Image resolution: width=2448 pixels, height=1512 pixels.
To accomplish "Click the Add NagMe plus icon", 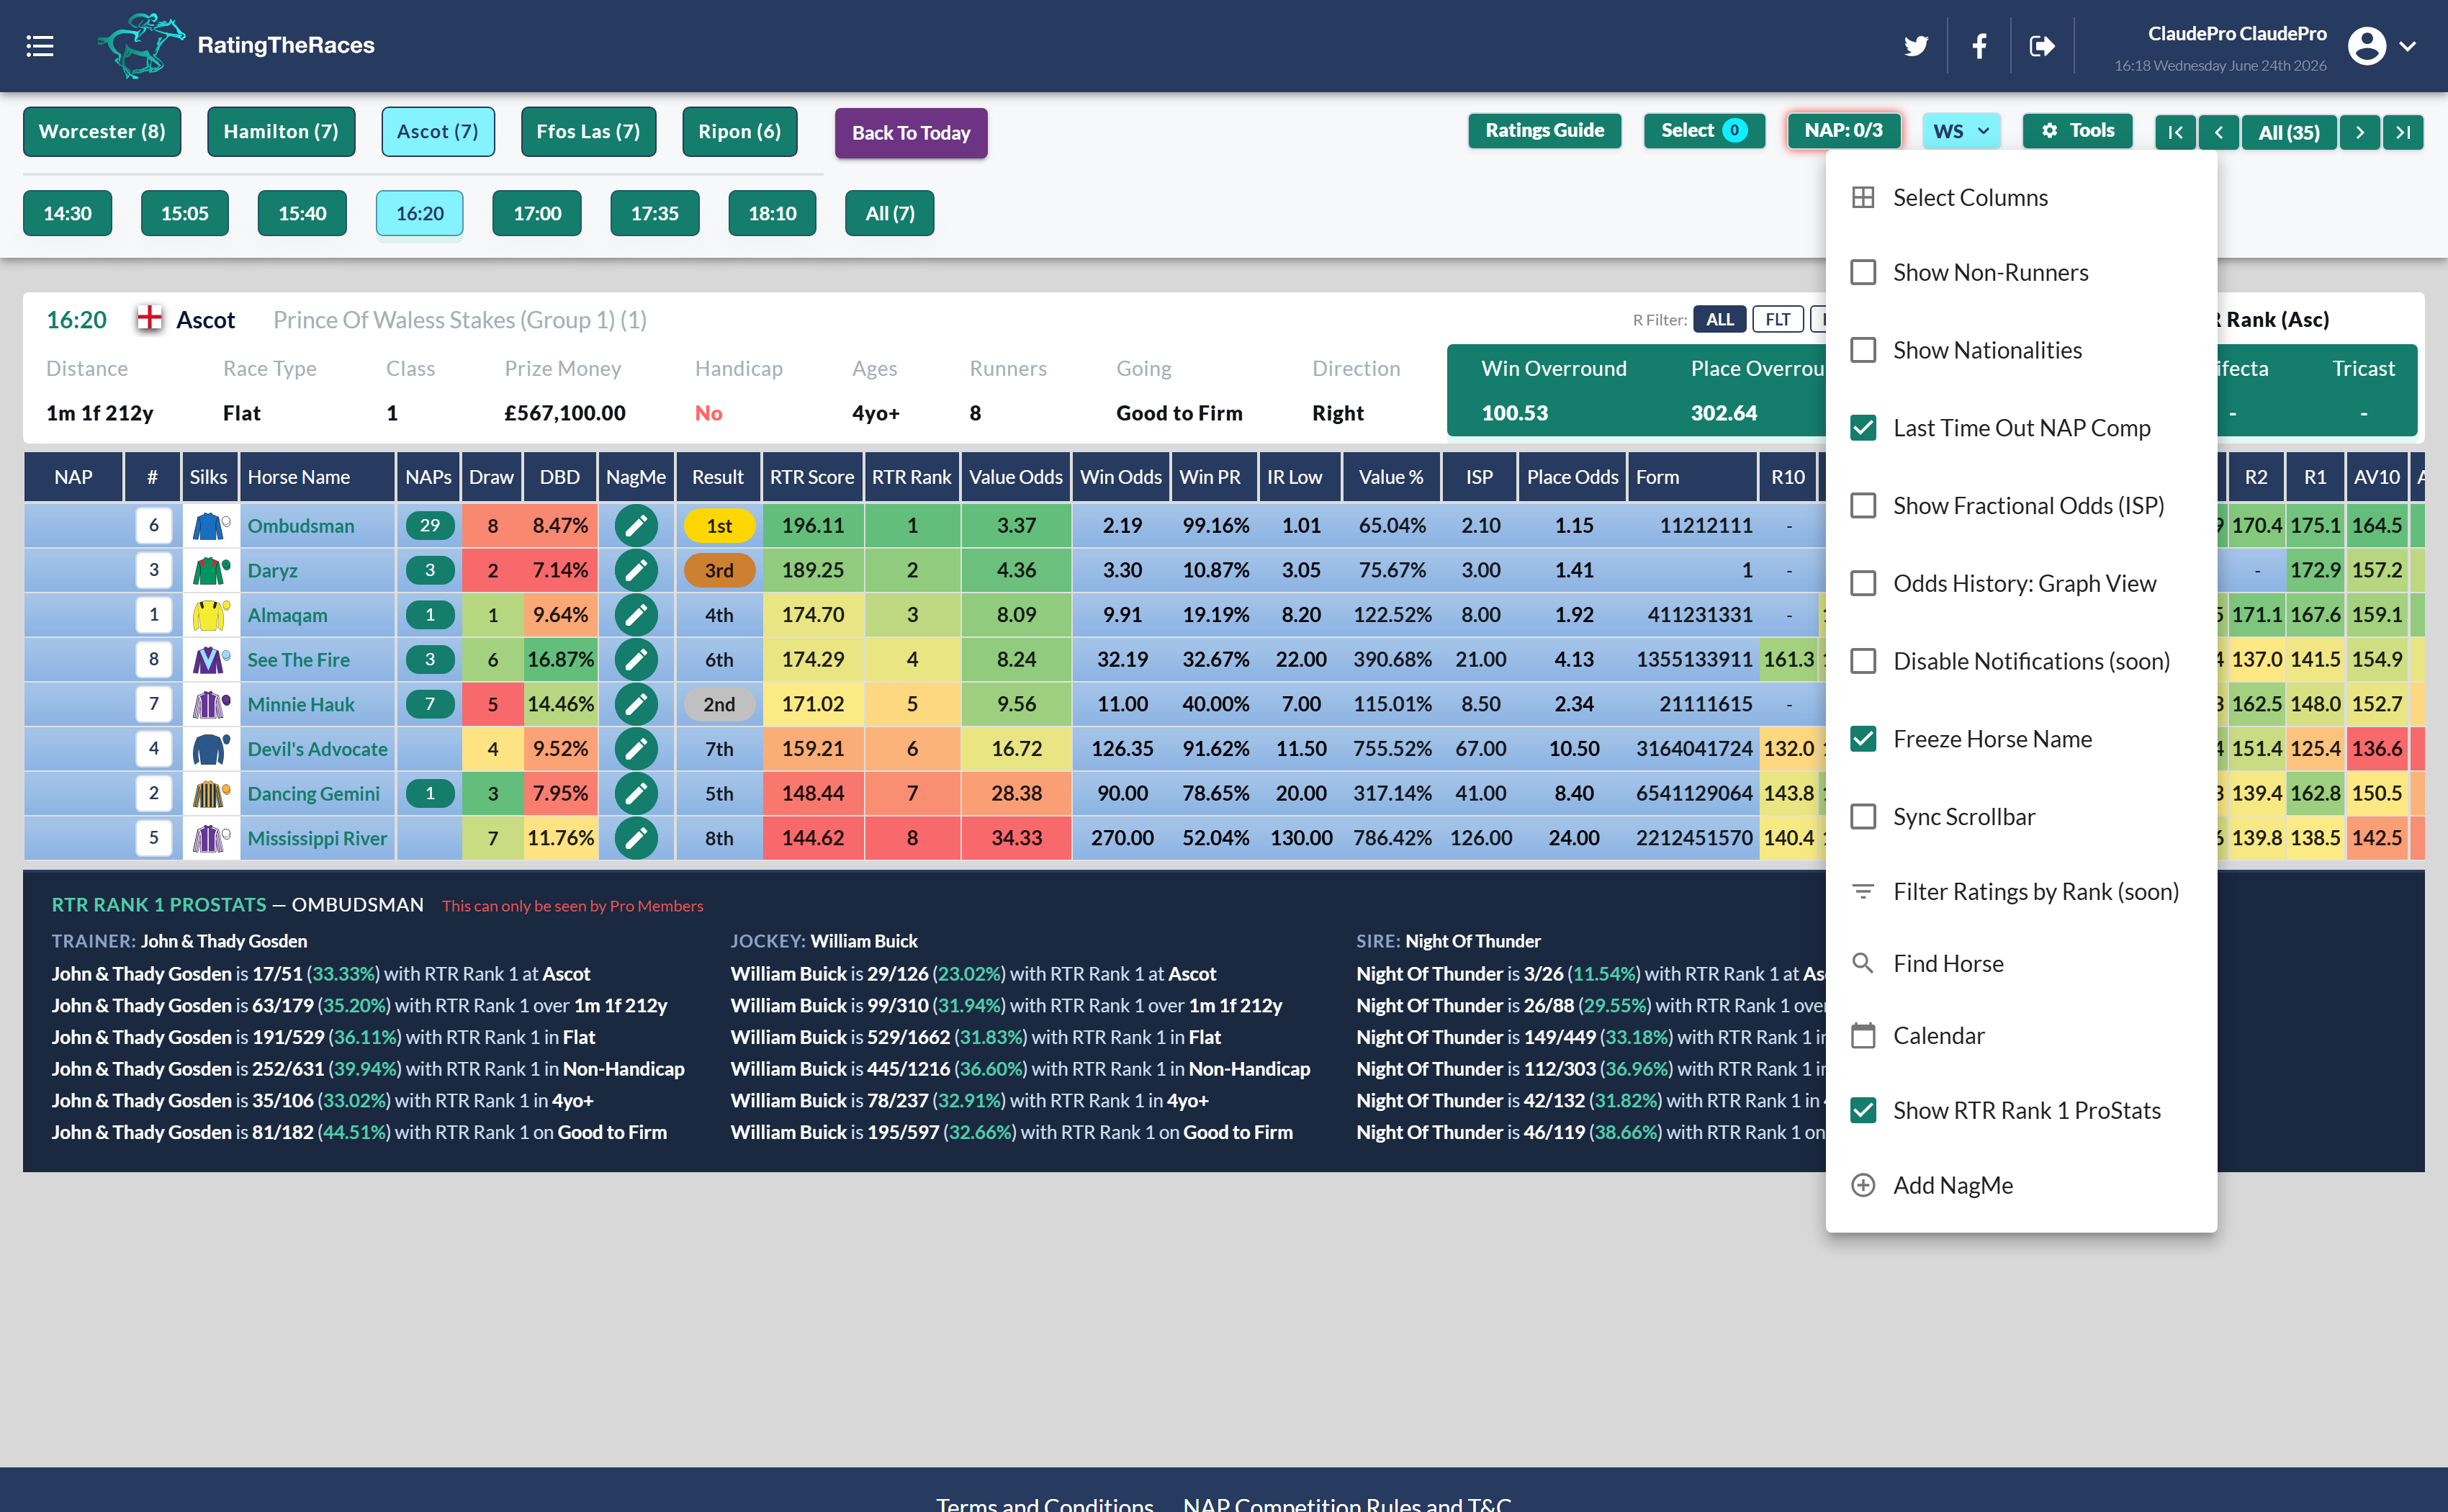I will coord(1862,1185).
